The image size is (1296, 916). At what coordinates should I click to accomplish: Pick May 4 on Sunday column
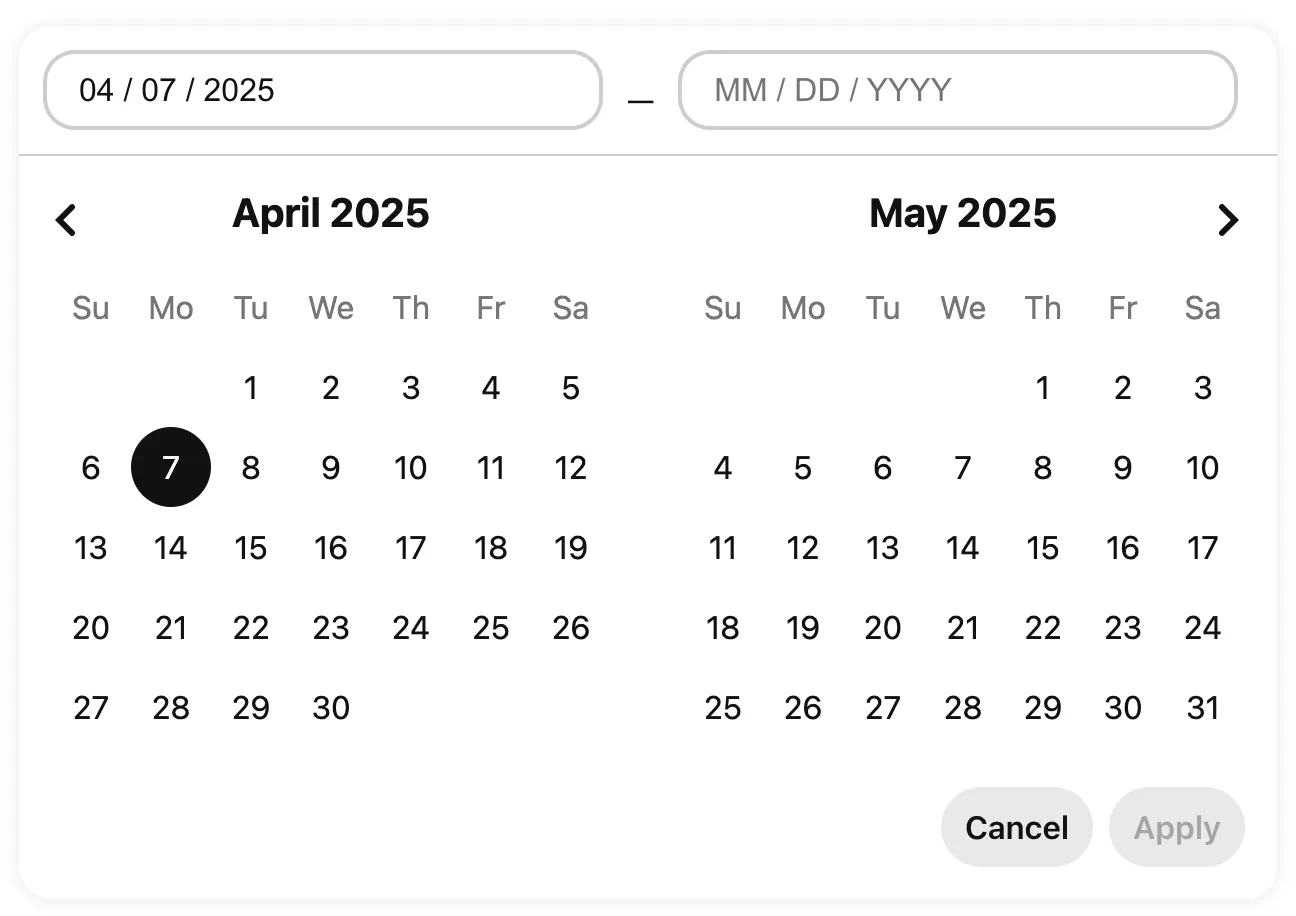point(723,468)
